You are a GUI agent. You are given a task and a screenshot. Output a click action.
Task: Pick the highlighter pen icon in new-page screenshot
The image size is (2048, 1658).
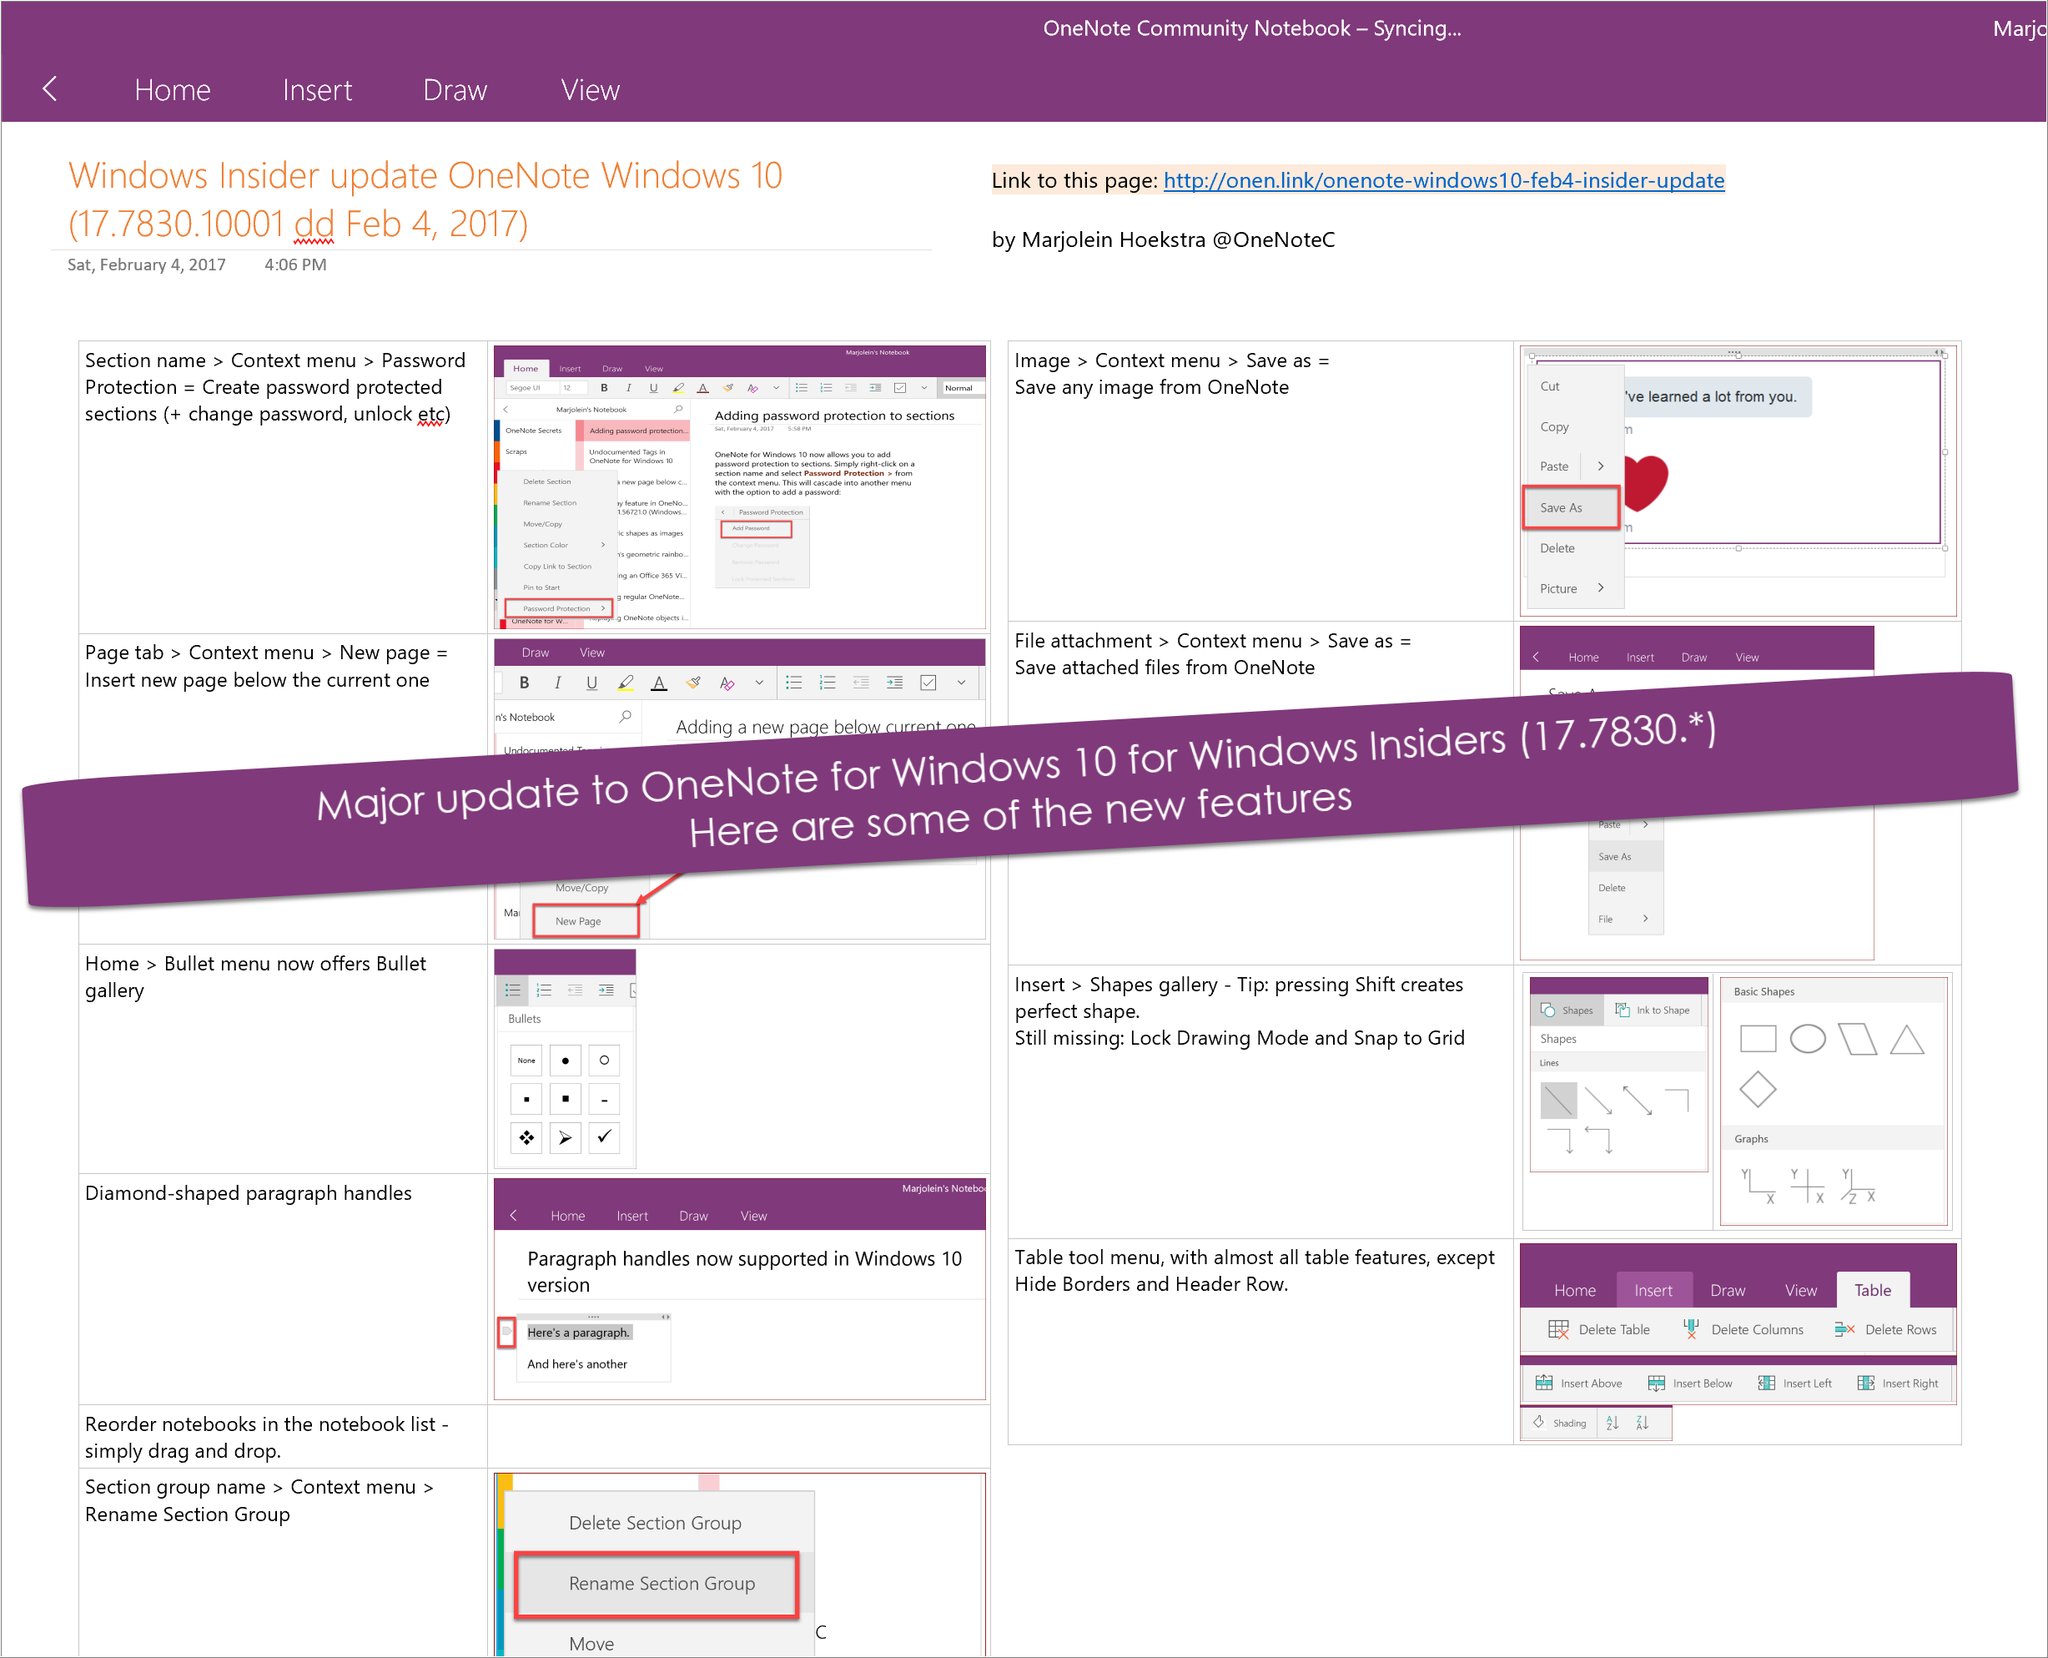click(625, 683)
